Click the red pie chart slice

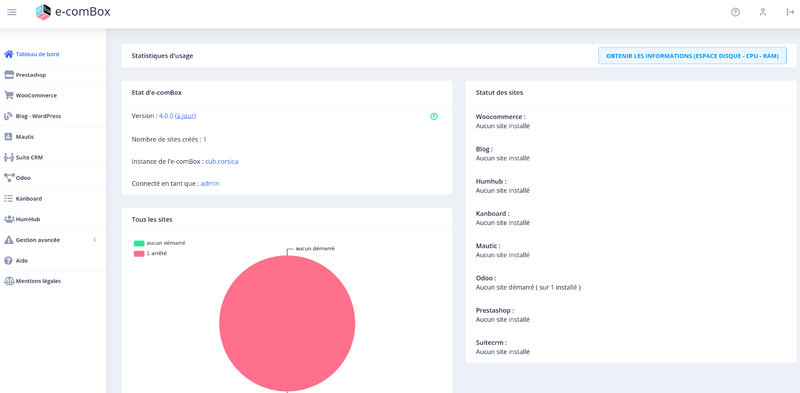point(287,324)
